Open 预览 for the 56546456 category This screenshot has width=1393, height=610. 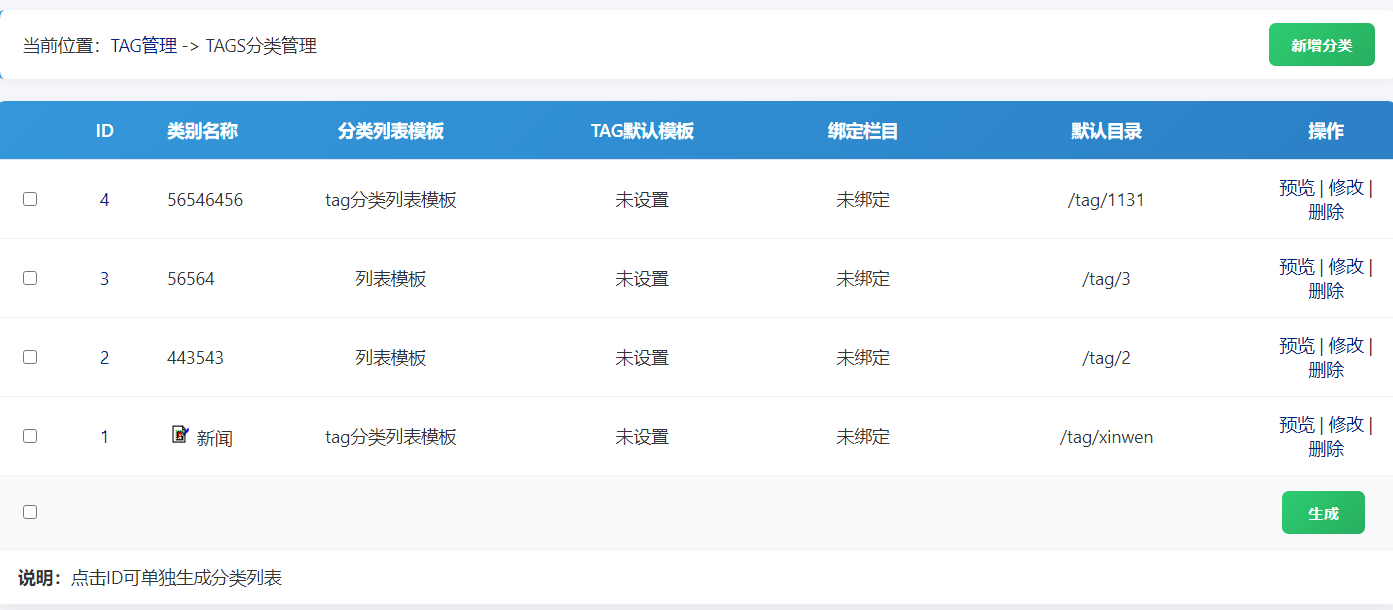(x=1297, y=187)
